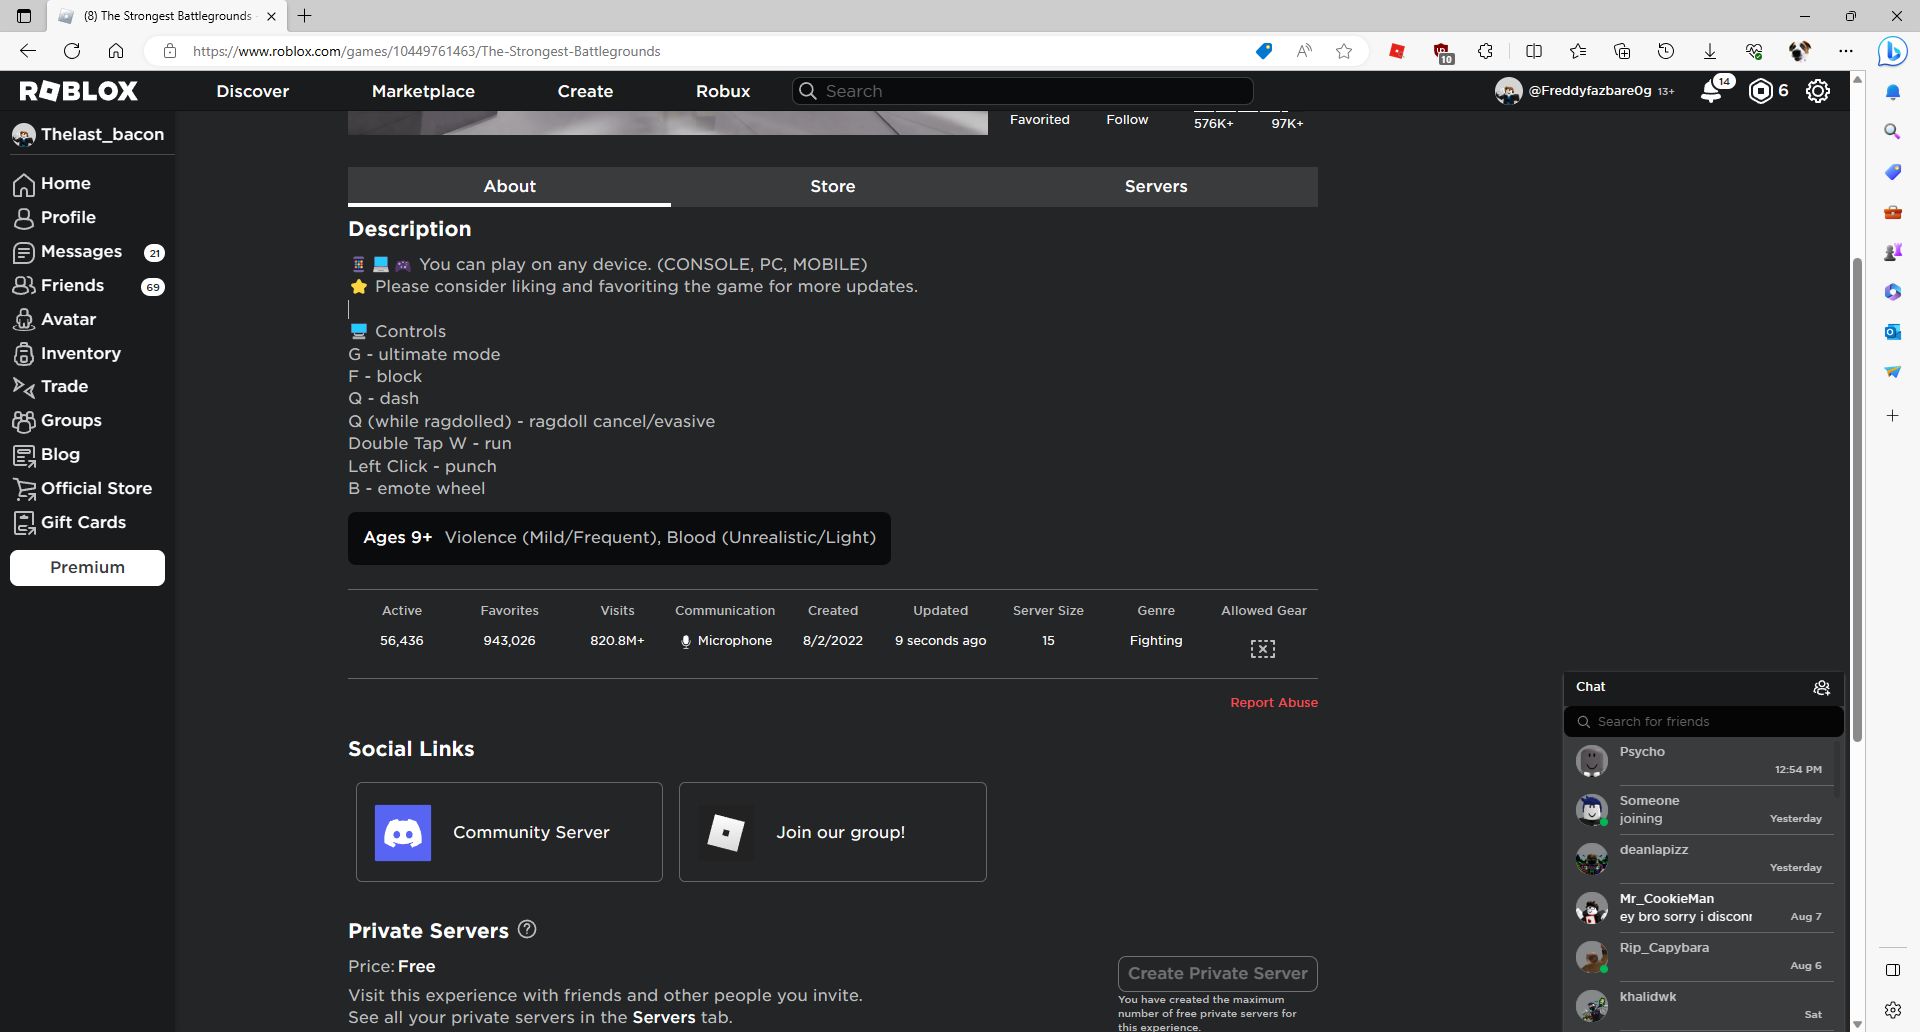Refresh the browser page
Viewport: 1920px width, 1032px height.
click(x=72, y=51)
